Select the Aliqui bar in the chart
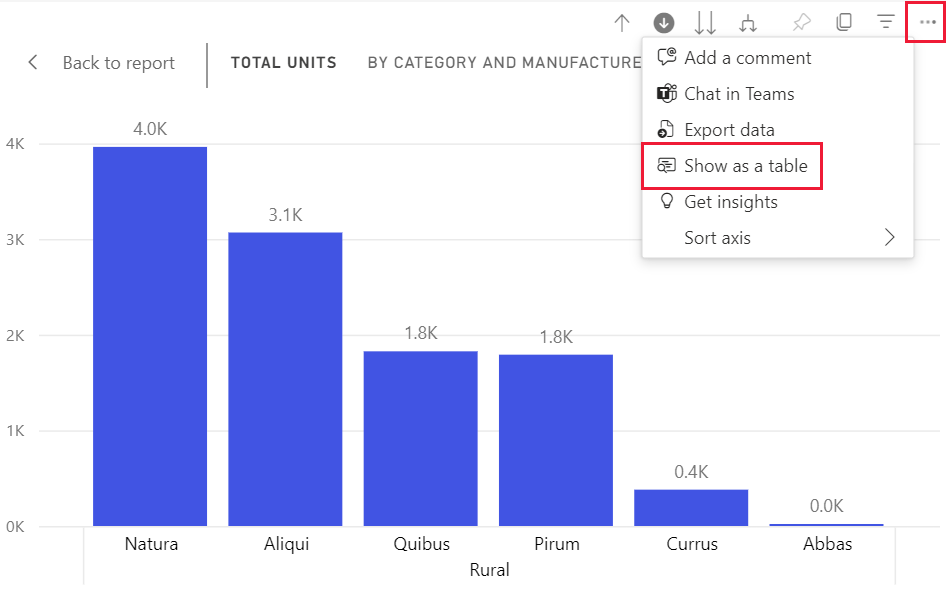The image size is (946, 595). click(285, 379)
